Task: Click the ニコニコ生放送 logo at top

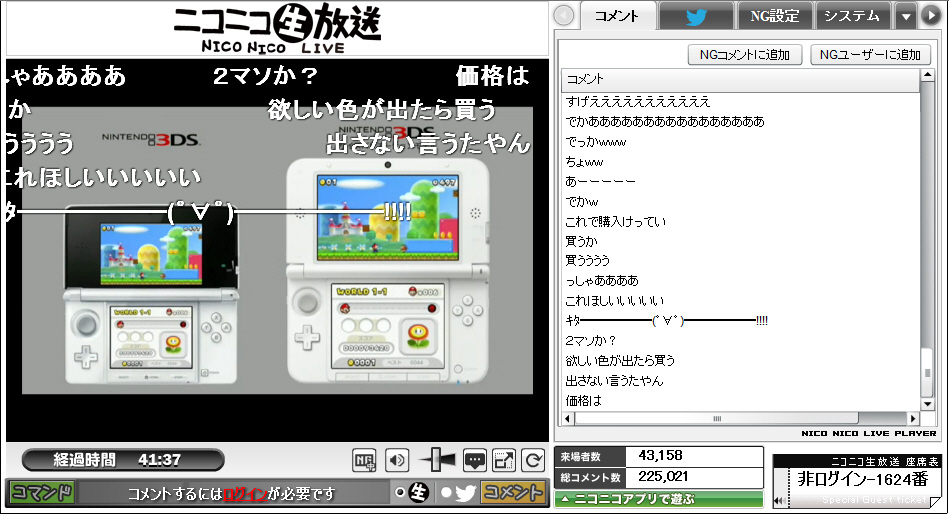Action: point(277,28)
